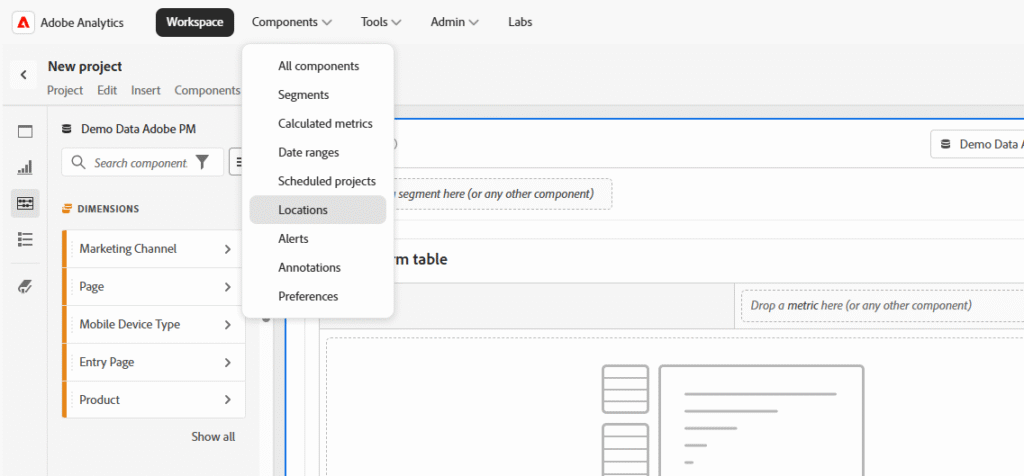Click the tag icon at bottom of the left rail
Image resolution: width=1024 pixels, height=476 pixels.
[x=25, y=286]
